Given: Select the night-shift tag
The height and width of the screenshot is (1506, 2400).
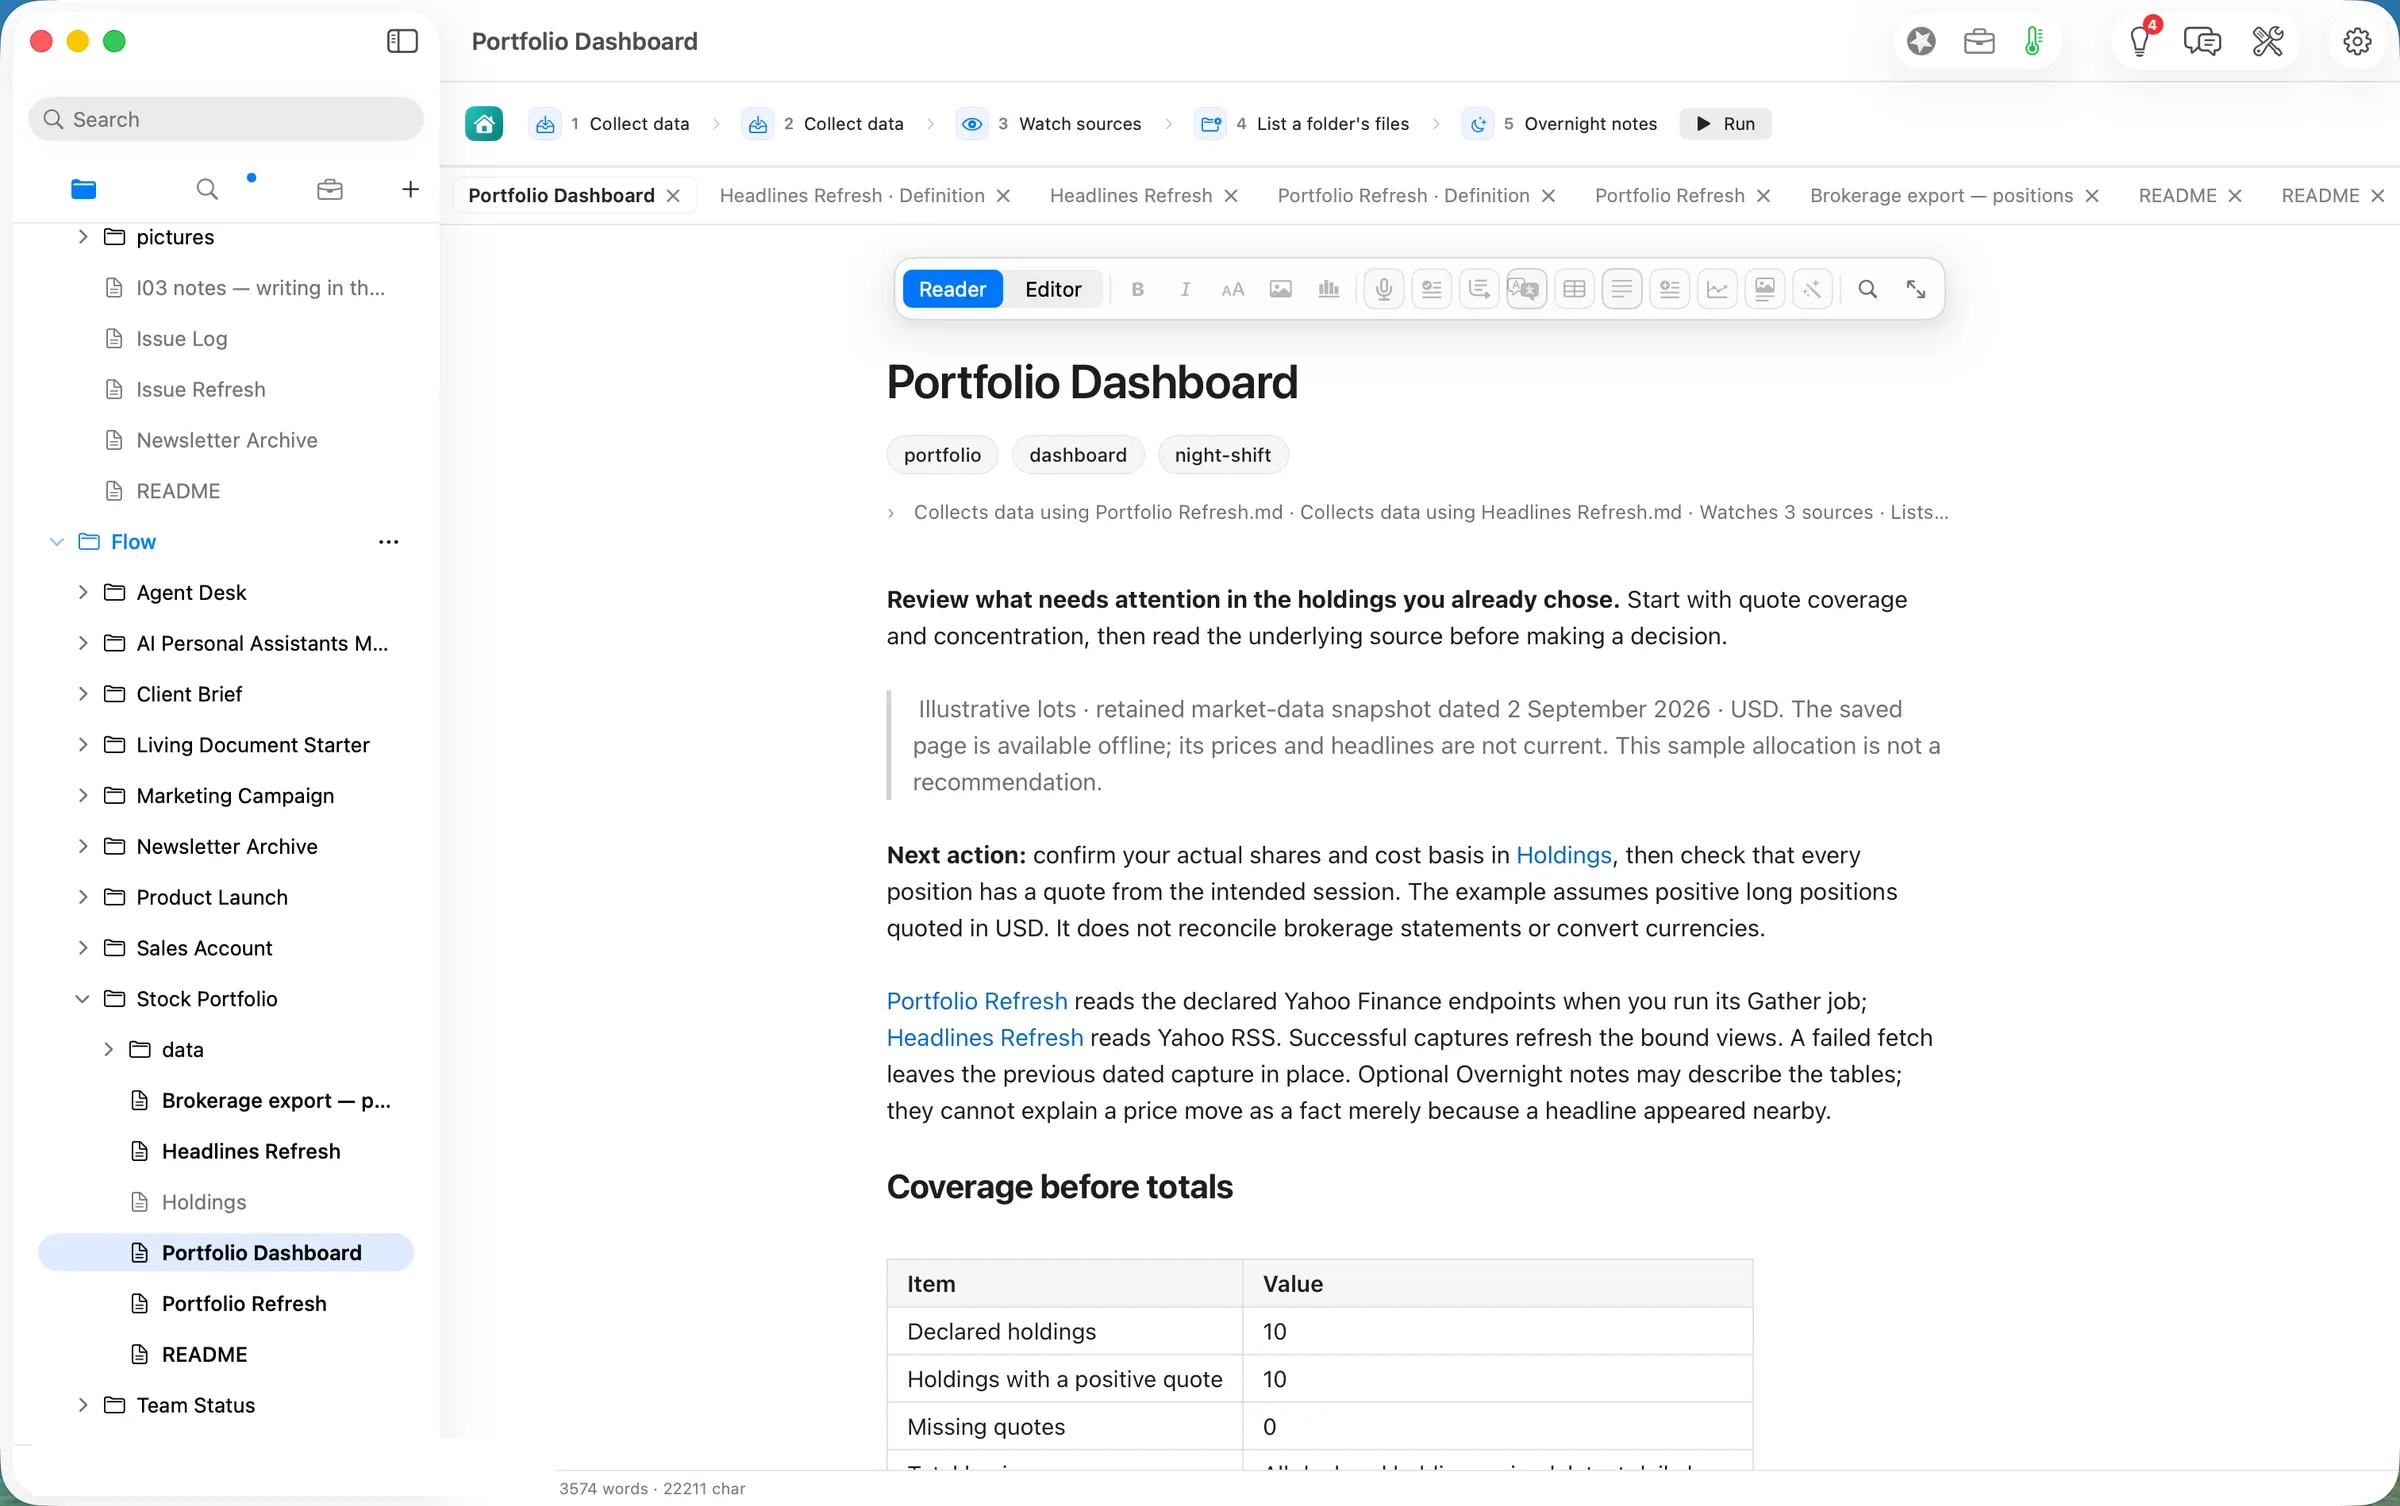Looking at the screenshot, I should click(1222, 456).
